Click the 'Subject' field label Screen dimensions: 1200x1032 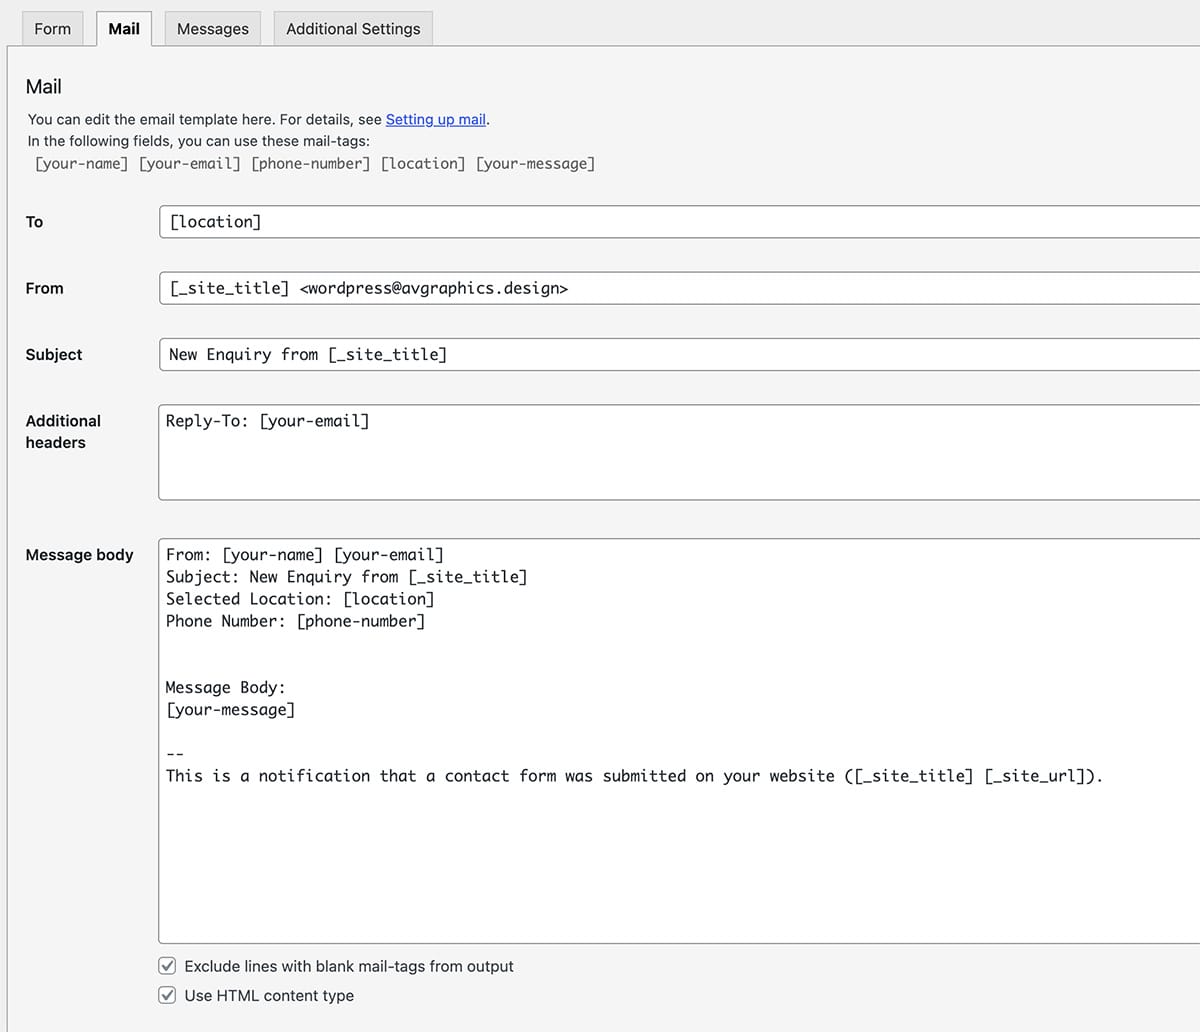[x=54, y=355]
